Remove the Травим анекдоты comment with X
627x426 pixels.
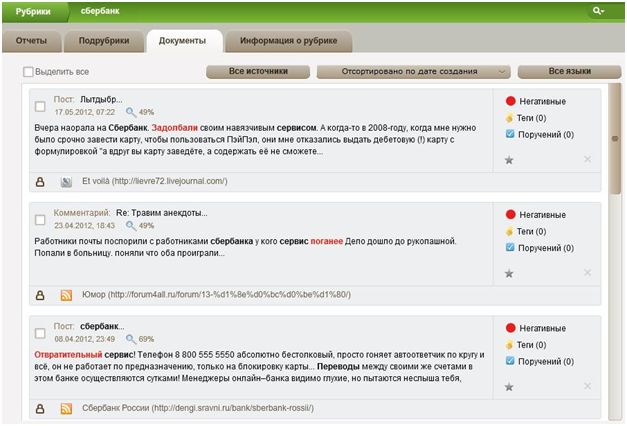[587, 272]
